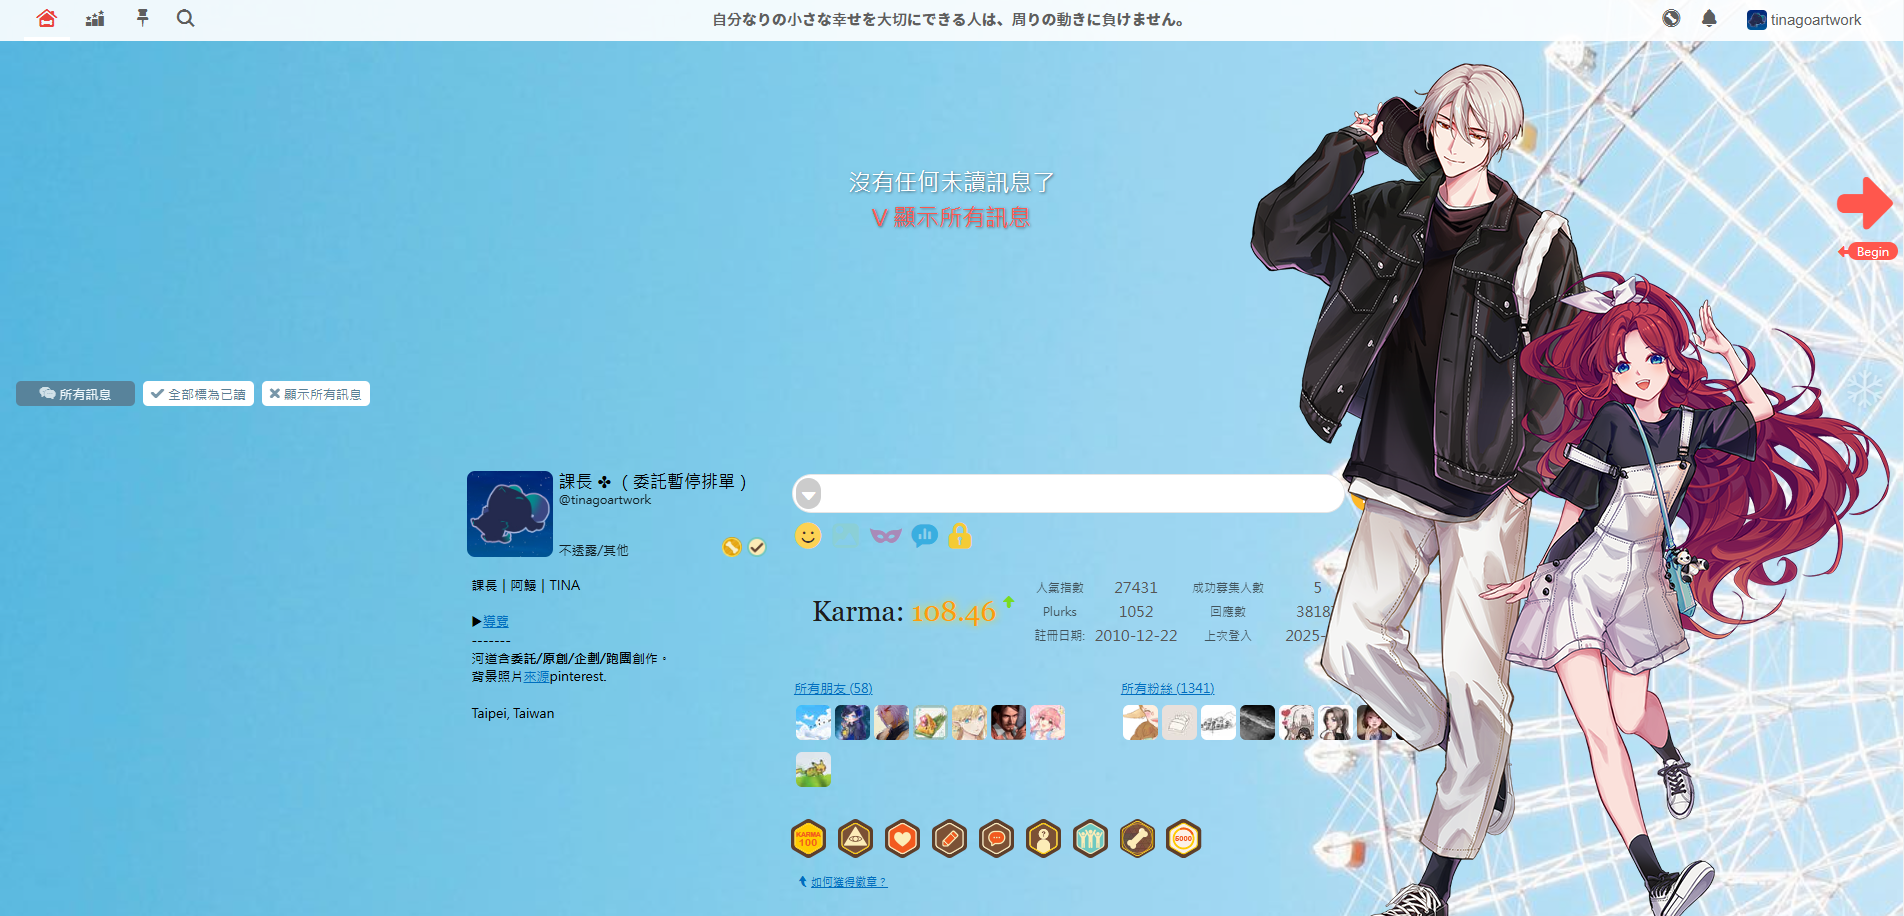Click the display name 課長 heading
Screen dimensions: 1904x916
click(x=653, y=482)
